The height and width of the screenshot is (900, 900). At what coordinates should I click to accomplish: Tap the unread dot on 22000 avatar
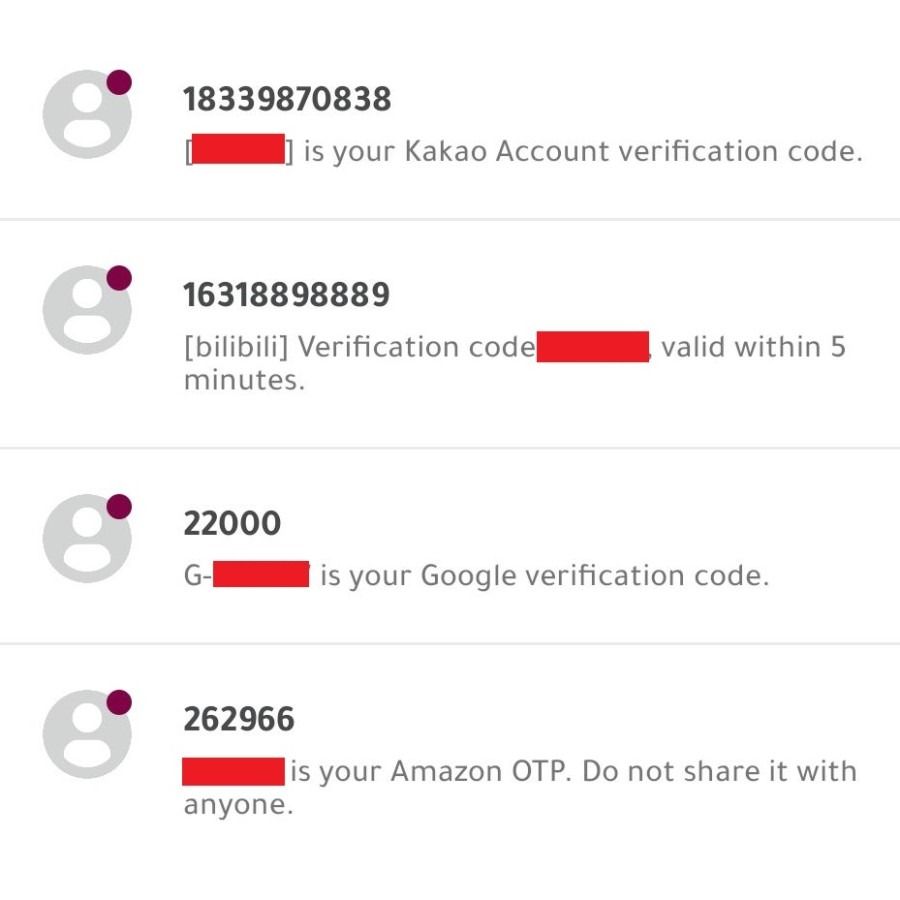tap(119, 506)
